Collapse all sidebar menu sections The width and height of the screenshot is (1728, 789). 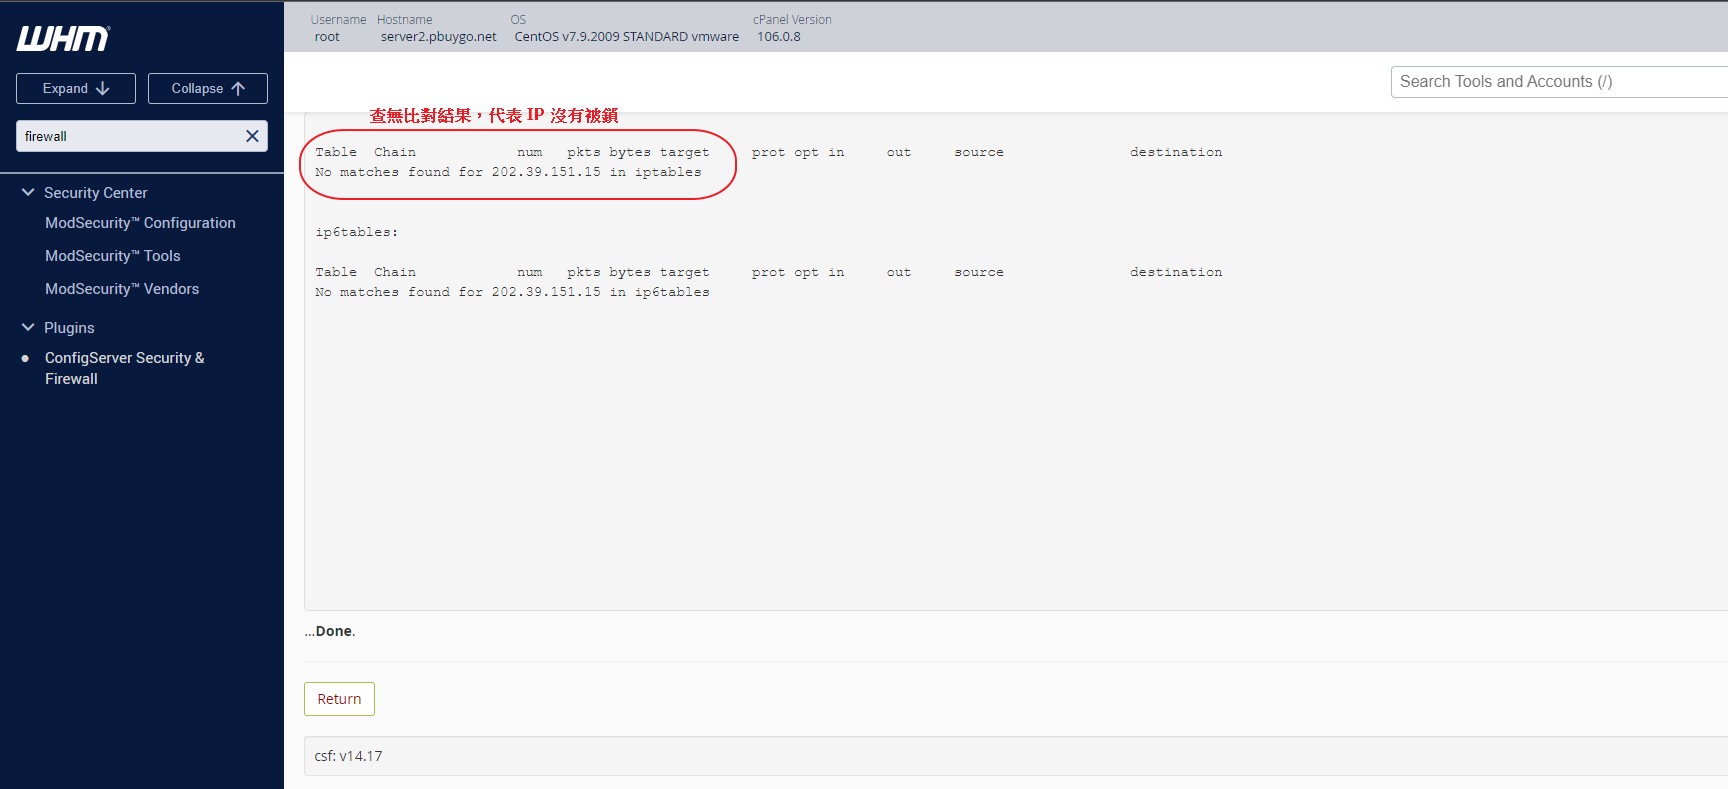tap(208, 89)
